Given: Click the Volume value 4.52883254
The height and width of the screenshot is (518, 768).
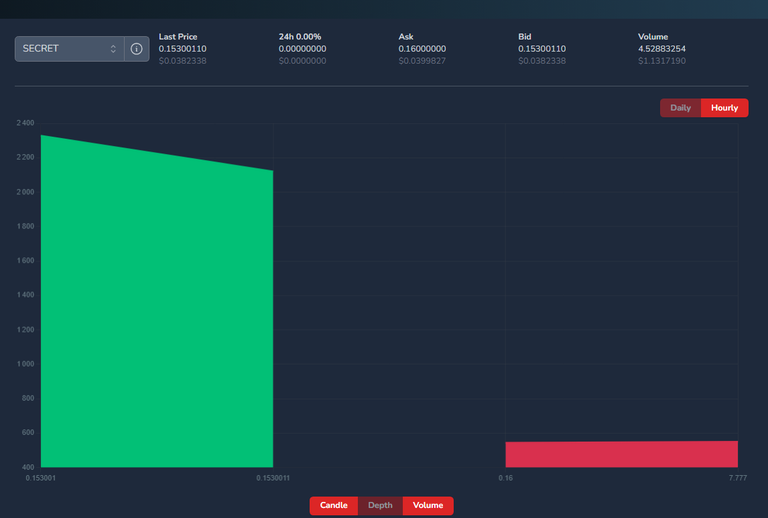Looking at the screenshot, I should (x=662, y=49).
